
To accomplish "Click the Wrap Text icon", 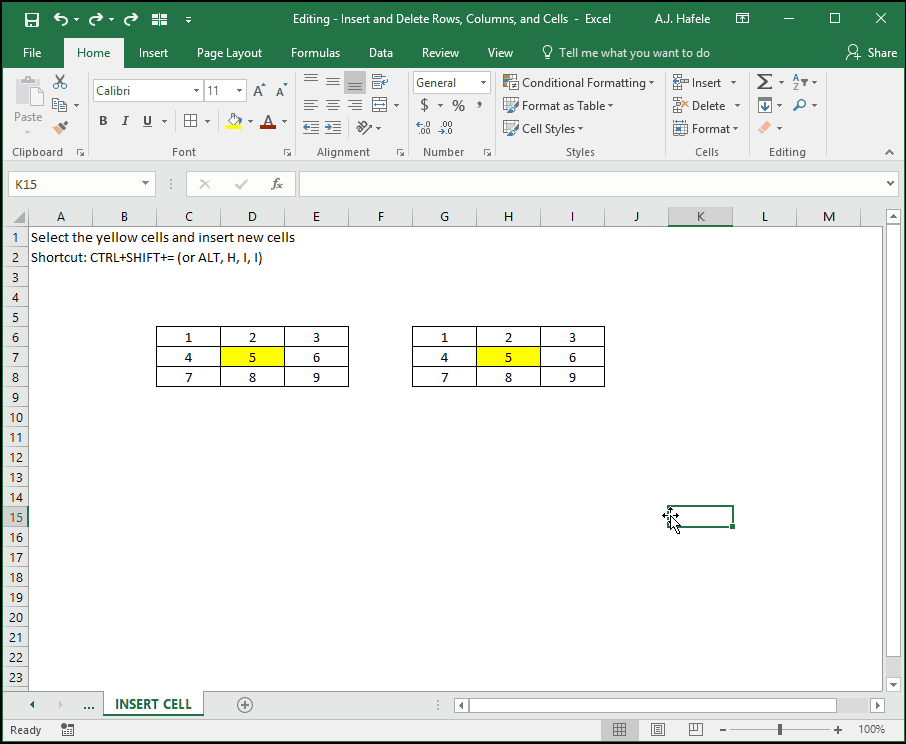I will pyautogui.click(x=380, y=81).
